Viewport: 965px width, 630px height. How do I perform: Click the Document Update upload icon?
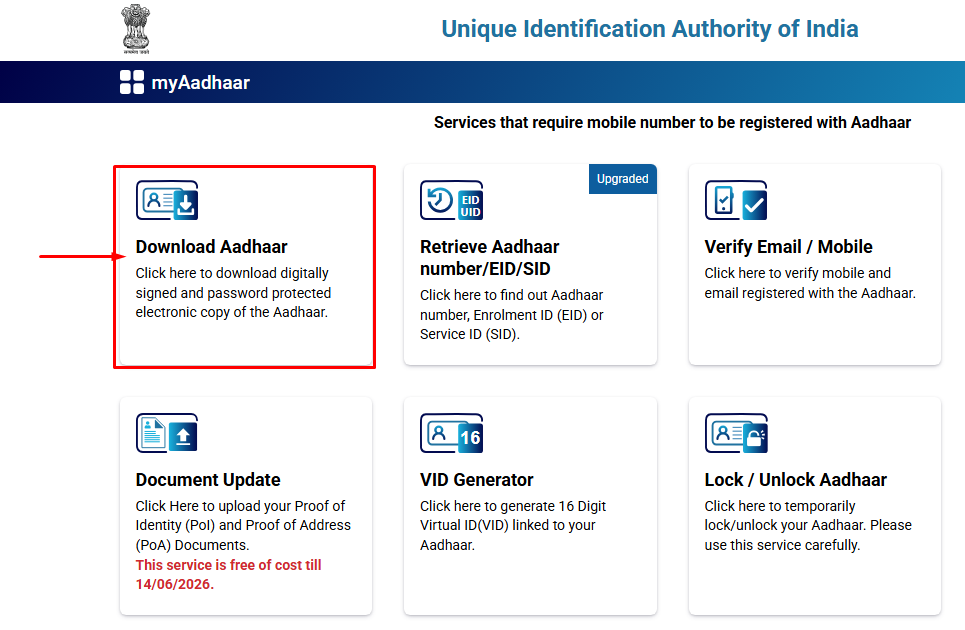pyautogui.click(x=166, y=433)
